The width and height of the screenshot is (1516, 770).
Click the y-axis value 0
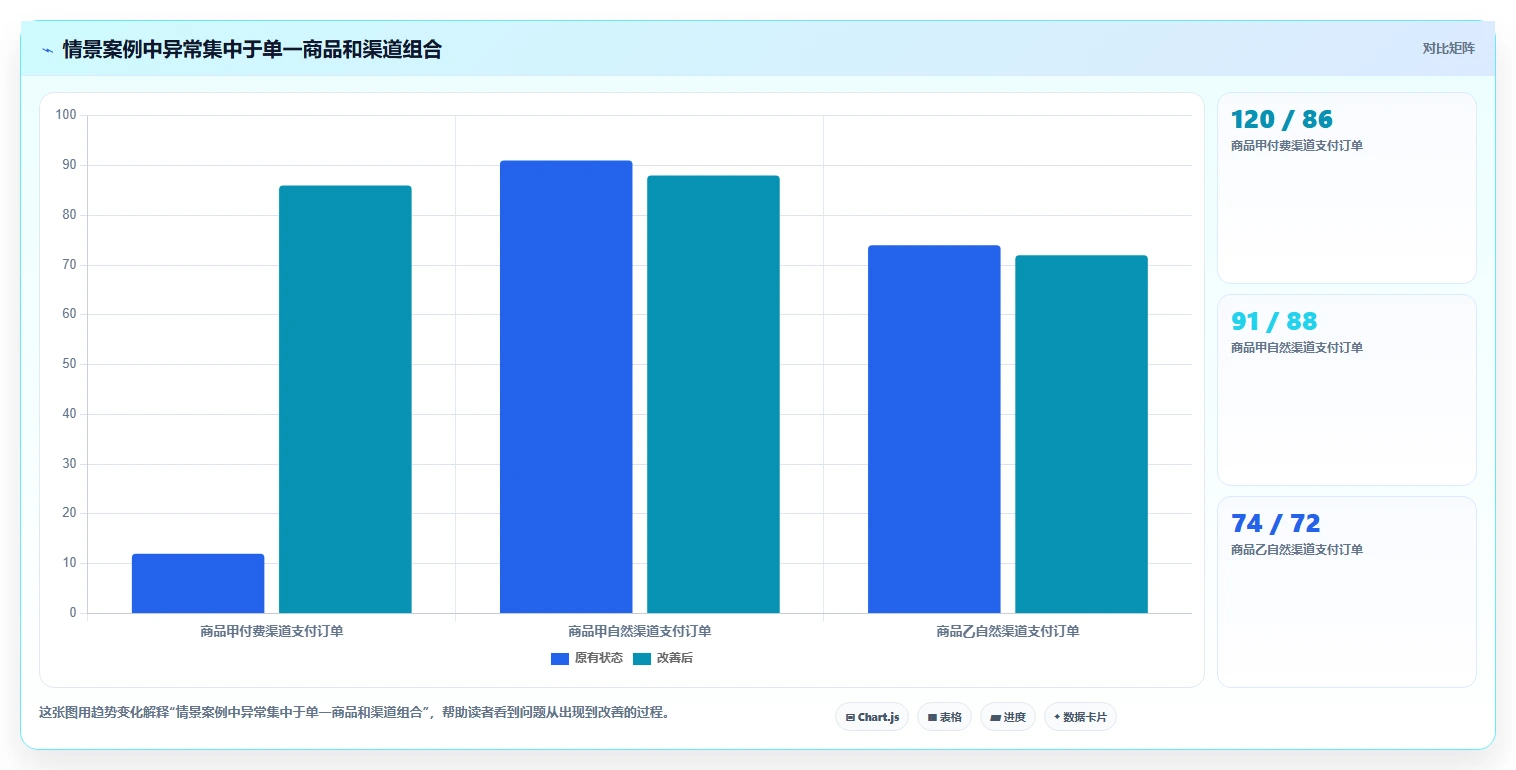tap(73, 613)
